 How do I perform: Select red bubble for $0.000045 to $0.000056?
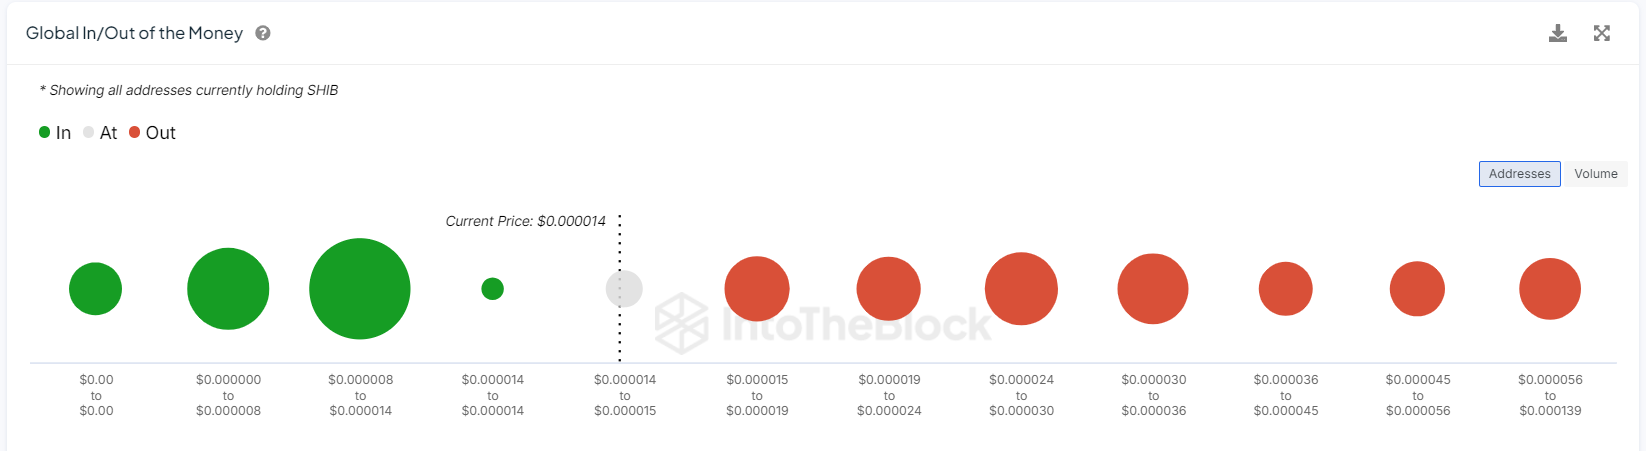1417,289
